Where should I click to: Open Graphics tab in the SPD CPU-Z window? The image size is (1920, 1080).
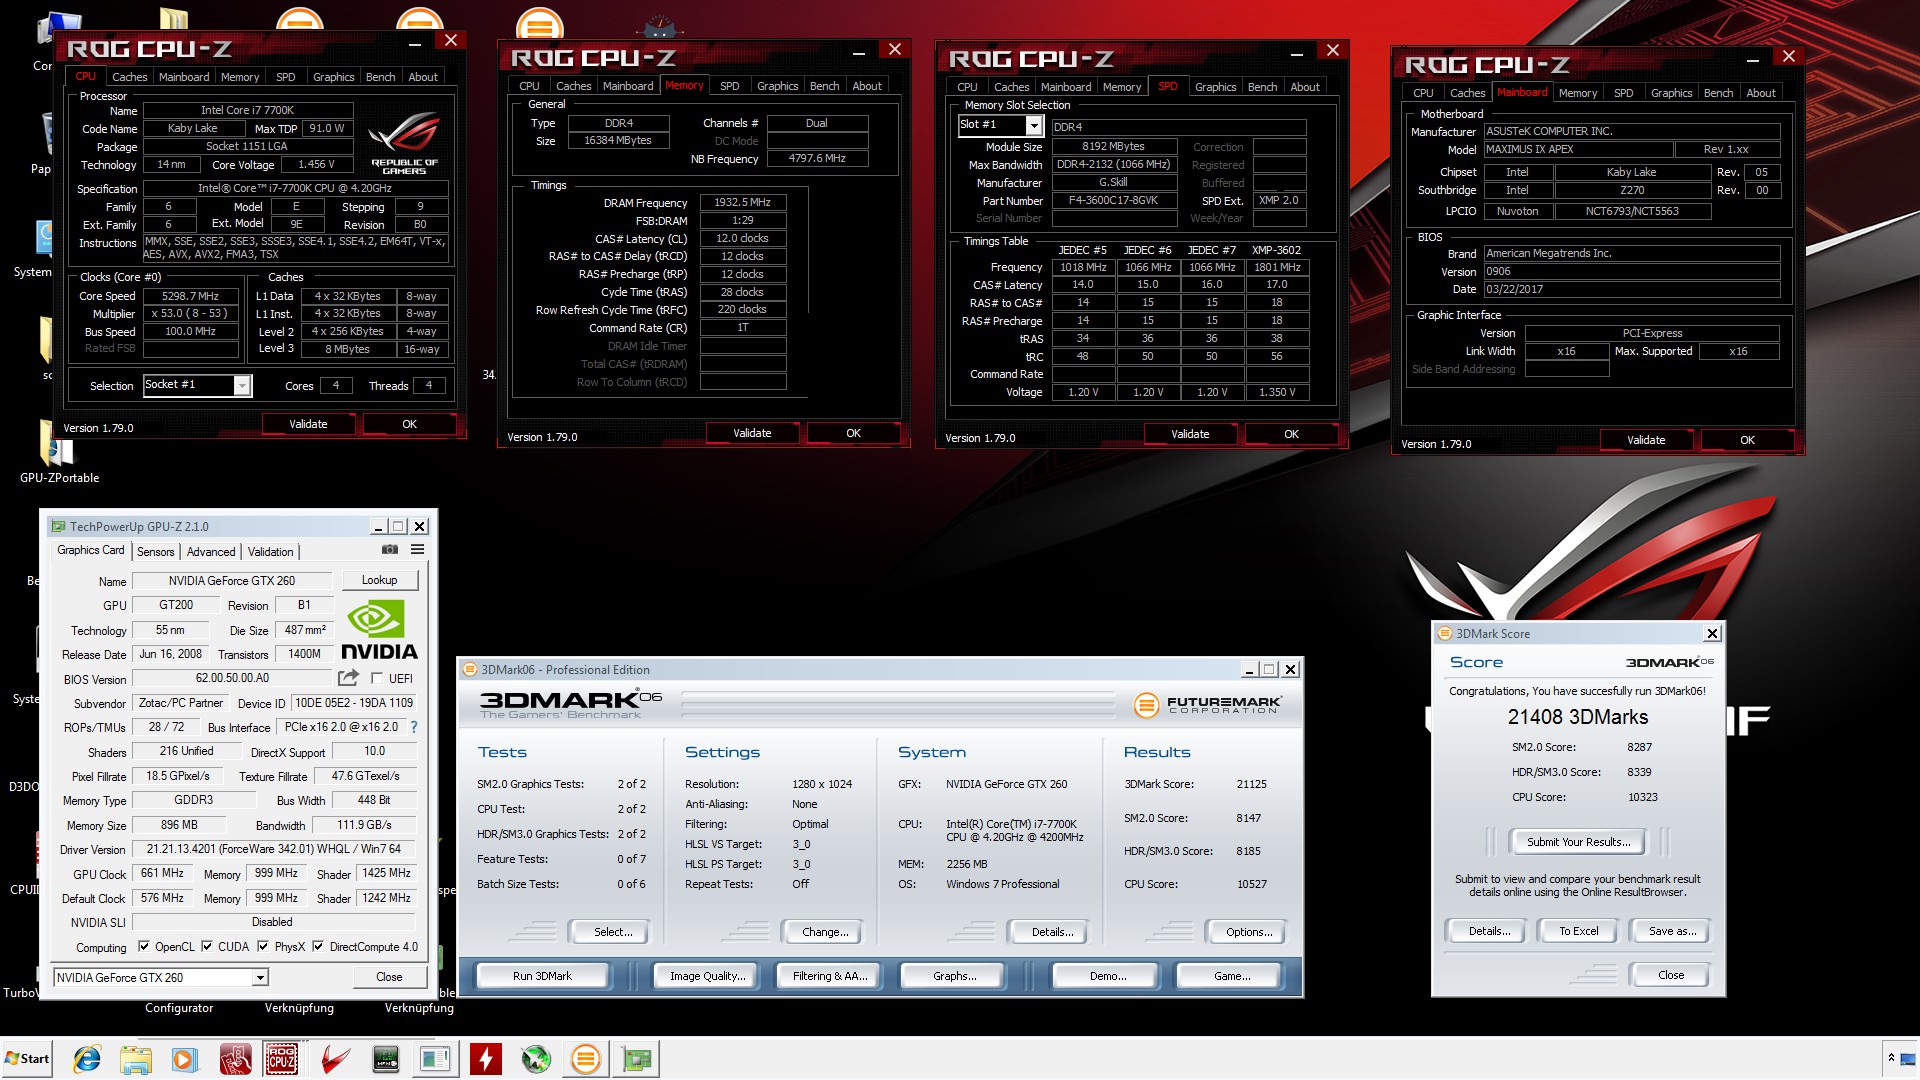tap(1215, 87)
